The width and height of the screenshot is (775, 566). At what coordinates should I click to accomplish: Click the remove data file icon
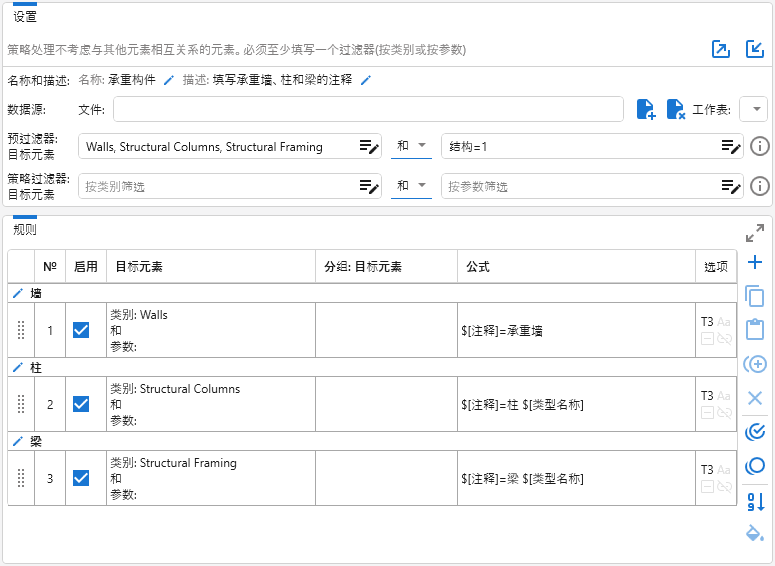click(x=676, y=109)
